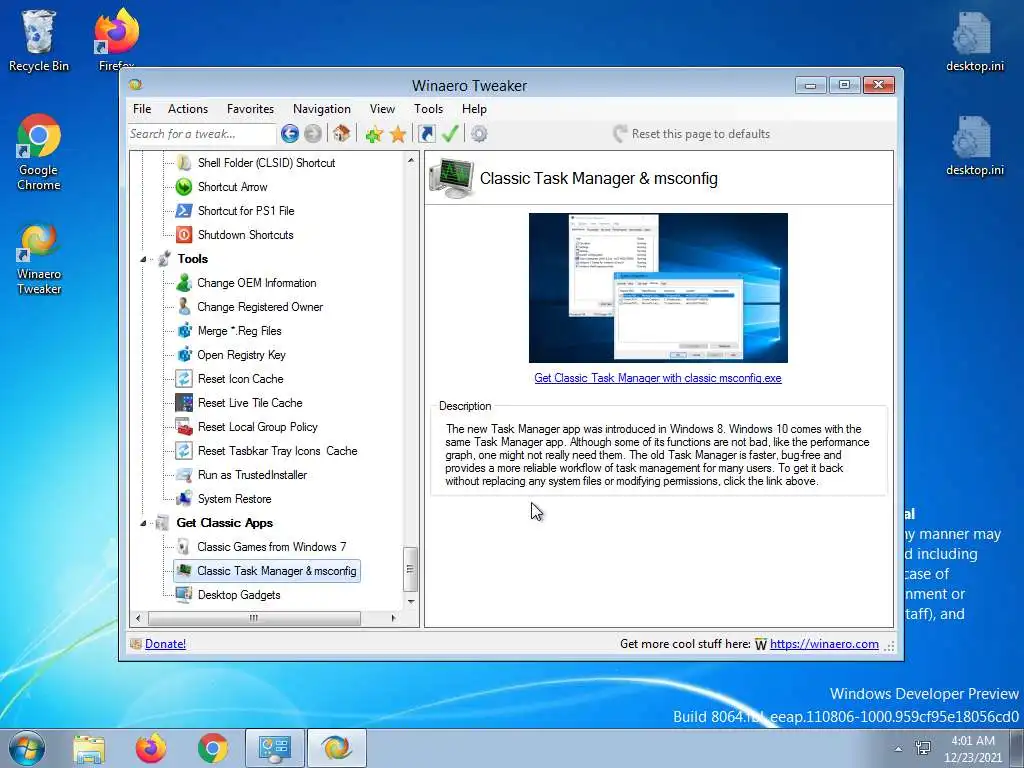The width and height of the screenshot is (1024, 768).
Task: Click the Open Registry Key icon
Action: click(184, 355)
